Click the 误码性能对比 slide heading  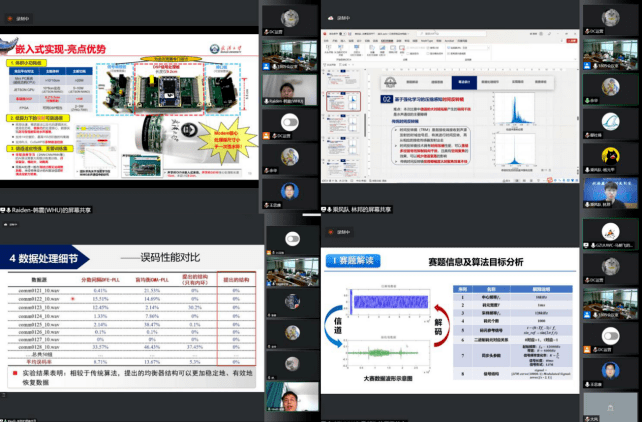tap(170, 257)
